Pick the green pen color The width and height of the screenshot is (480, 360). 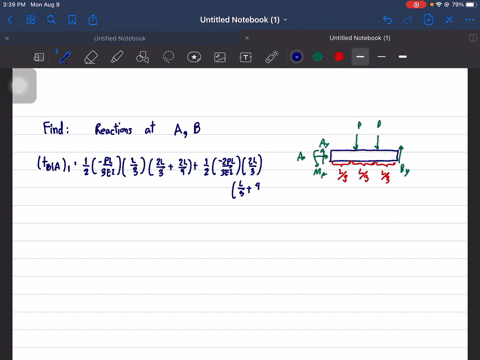pyautogui.click(x=318, y=57)
